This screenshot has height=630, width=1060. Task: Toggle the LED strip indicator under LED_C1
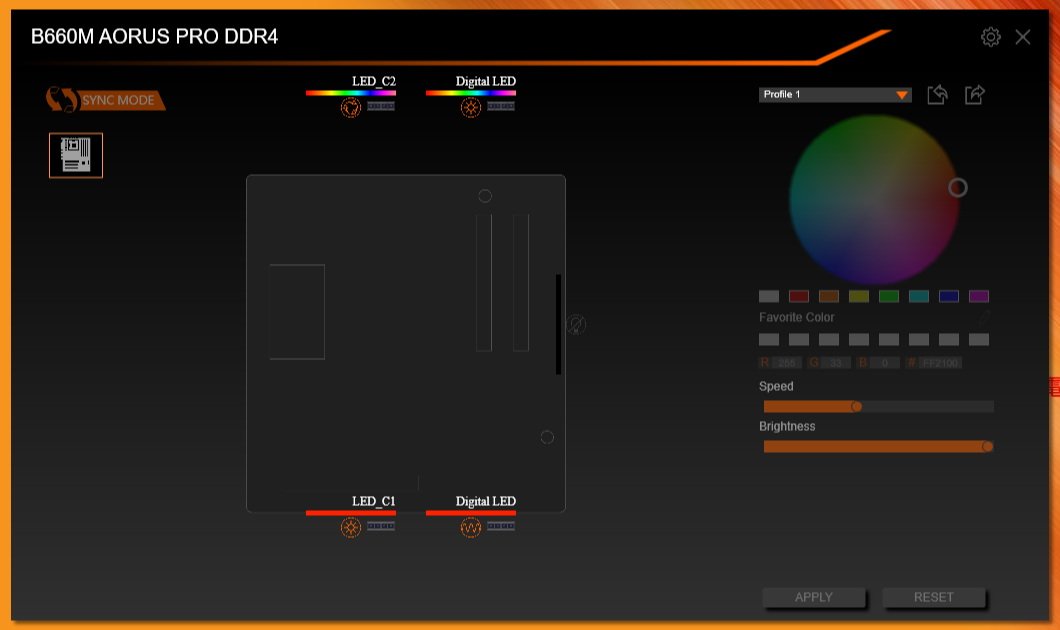[x=381, y=526]
